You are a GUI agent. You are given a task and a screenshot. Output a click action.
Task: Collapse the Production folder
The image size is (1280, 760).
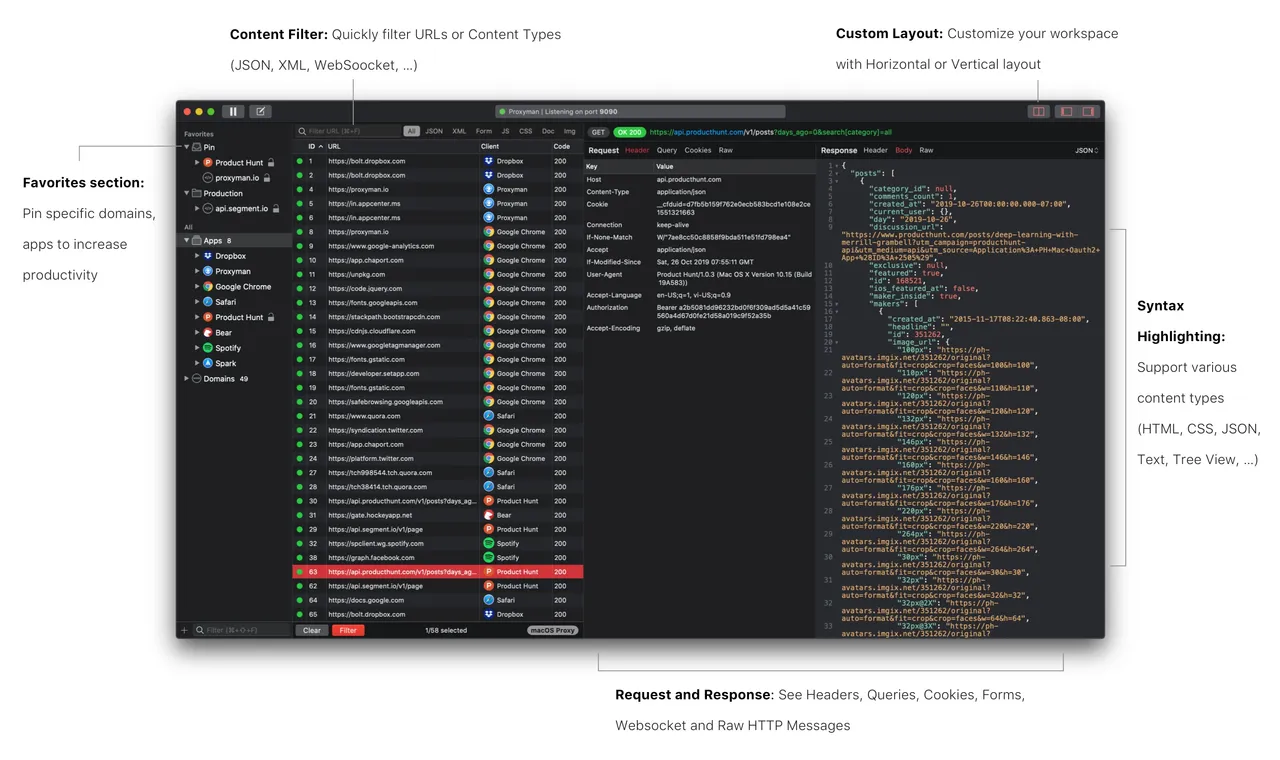[x=187, y=193]
